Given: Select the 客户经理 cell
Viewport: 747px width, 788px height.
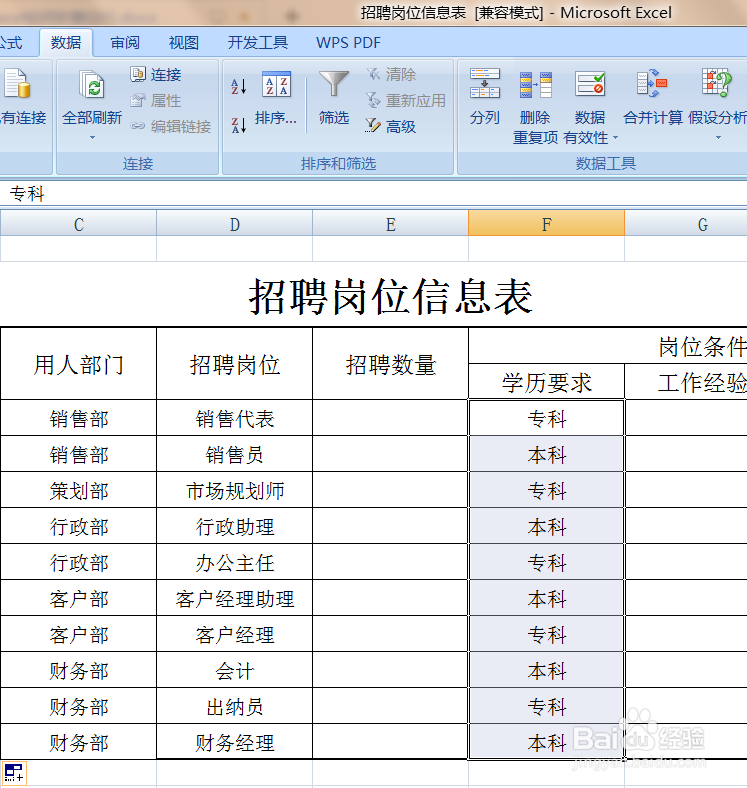Looking at the screenshot, I should pos(234,634).
